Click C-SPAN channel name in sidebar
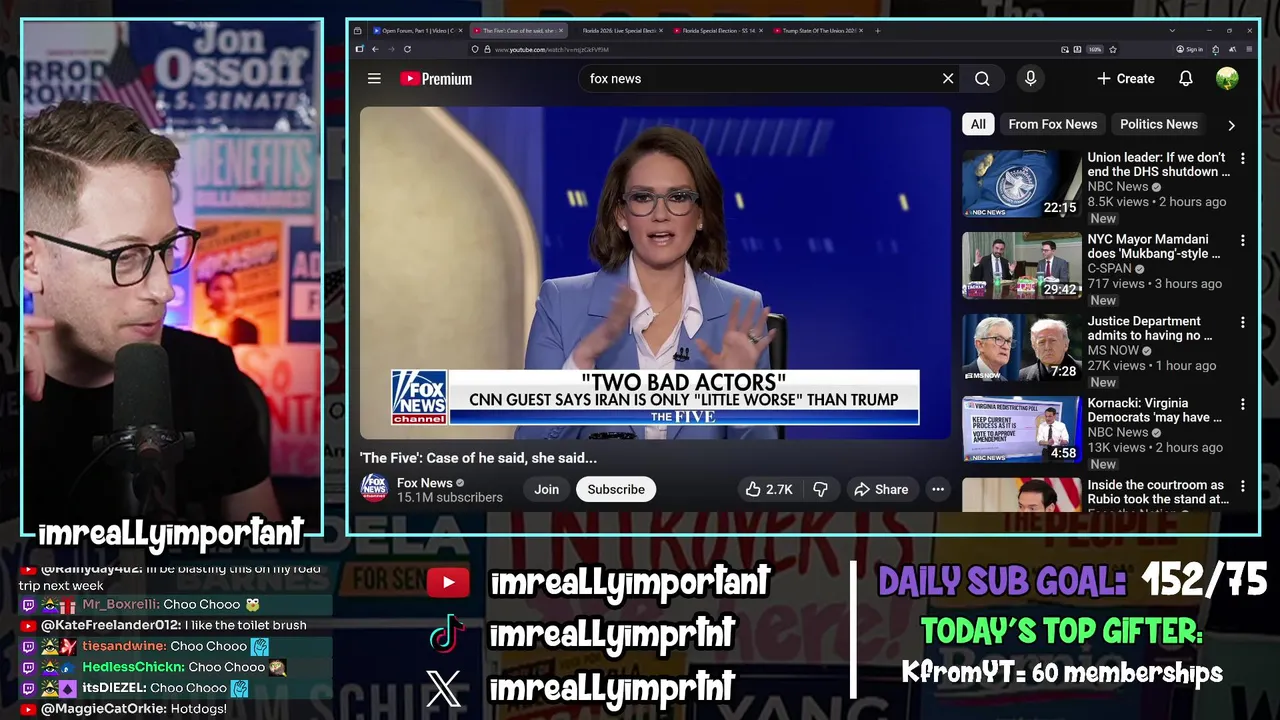This screenshot has height=720, width=1280. [x=1110, y=269]
